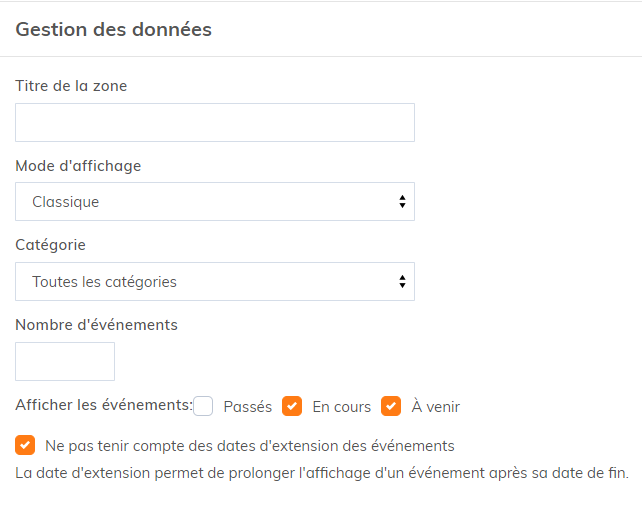
Task: Expand the "Toutes les catégories" dropdown
Action: [214, 282]
